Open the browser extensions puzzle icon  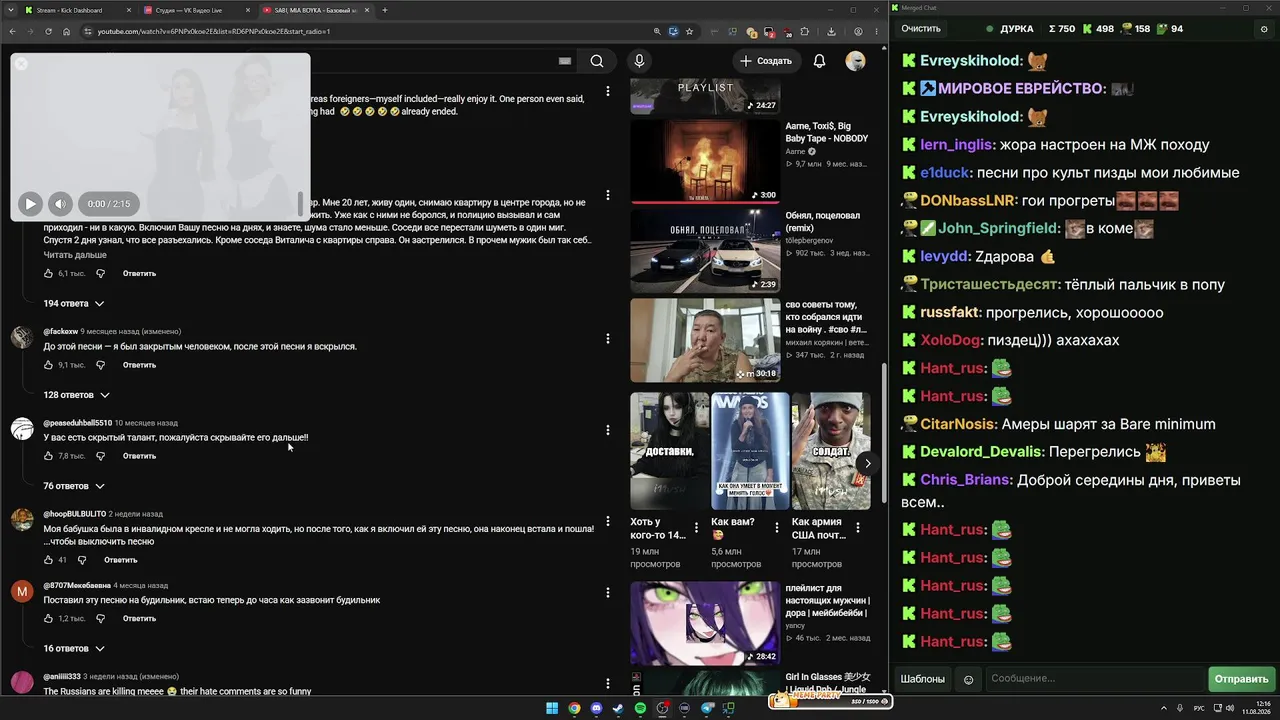(x=805, y=31)
